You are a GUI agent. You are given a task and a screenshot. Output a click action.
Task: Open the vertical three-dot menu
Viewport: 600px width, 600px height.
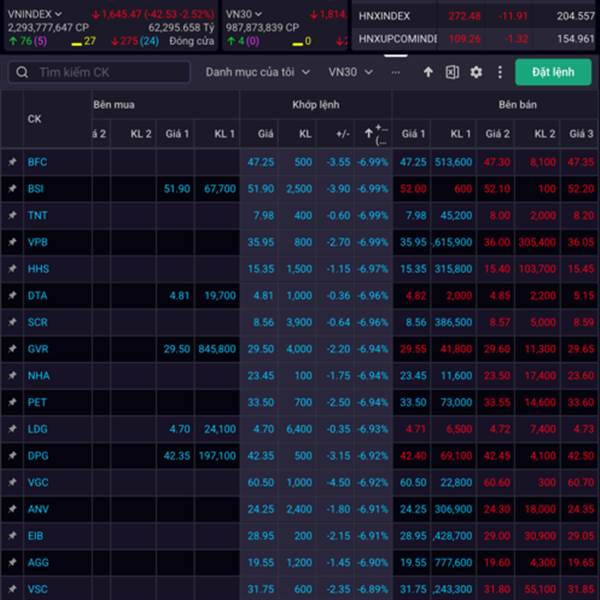[500, 72]
